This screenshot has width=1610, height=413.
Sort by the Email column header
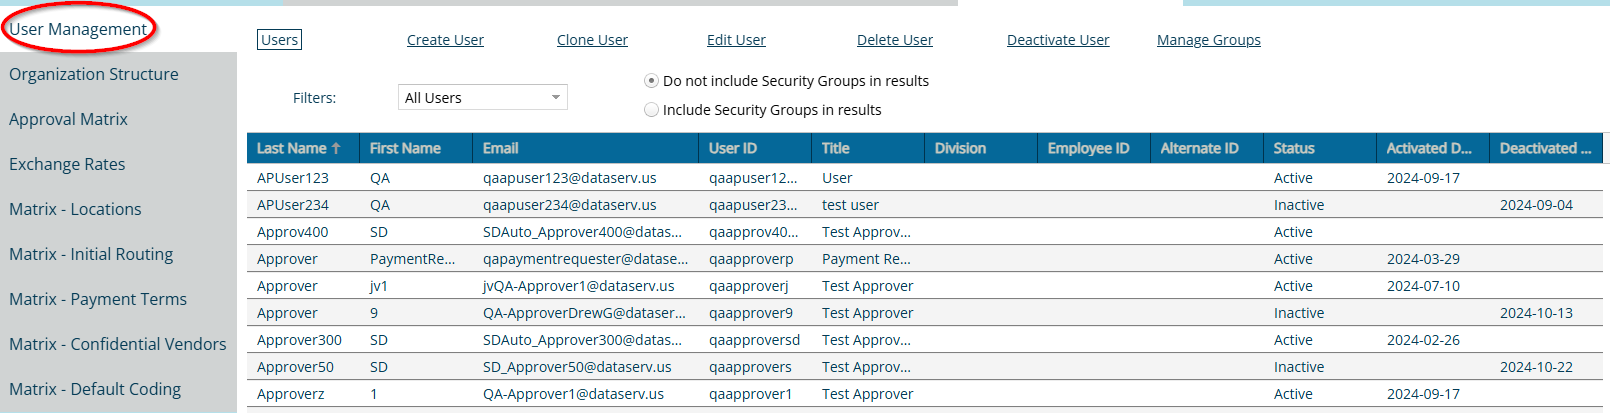(500, 148)
